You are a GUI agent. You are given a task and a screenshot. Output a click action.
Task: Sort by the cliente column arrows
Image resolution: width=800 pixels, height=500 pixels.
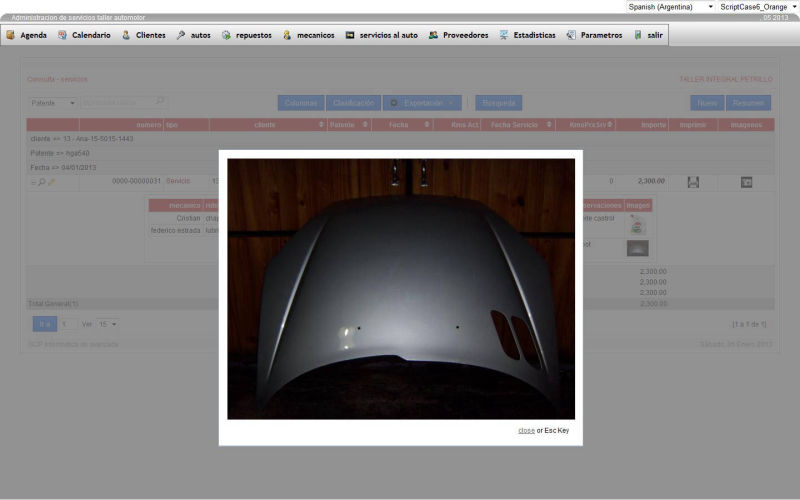coord(321,124)
